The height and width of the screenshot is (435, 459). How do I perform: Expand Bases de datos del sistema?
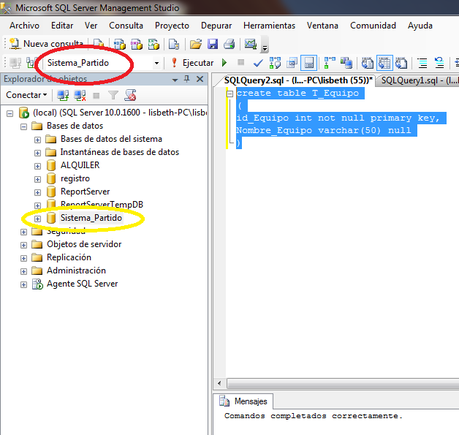point(37,140)
